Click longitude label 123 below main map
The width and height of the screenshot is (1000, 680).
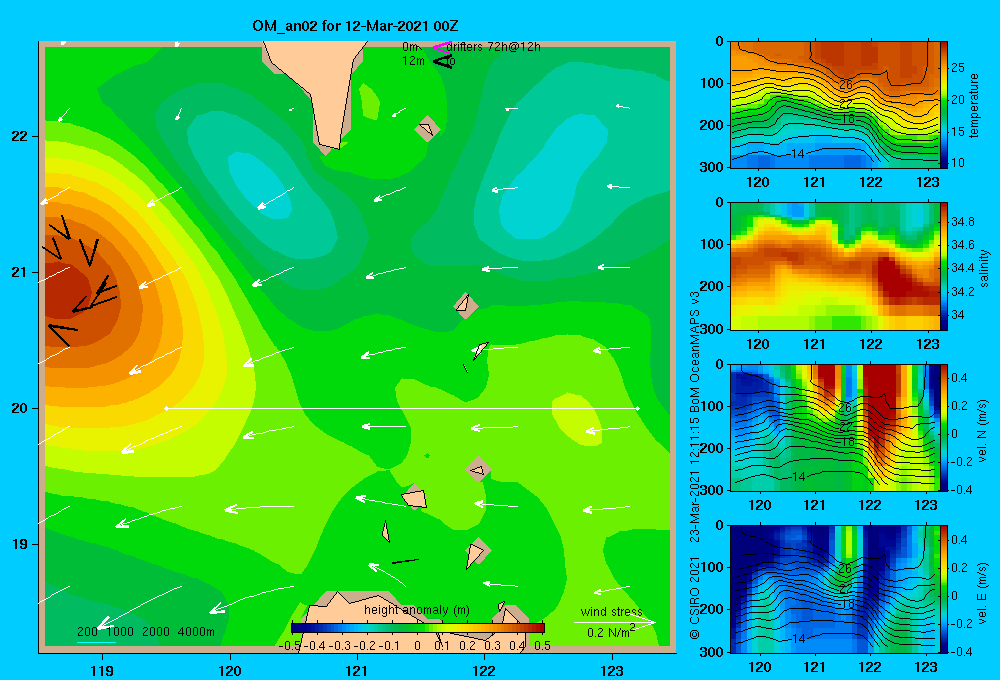612,671
